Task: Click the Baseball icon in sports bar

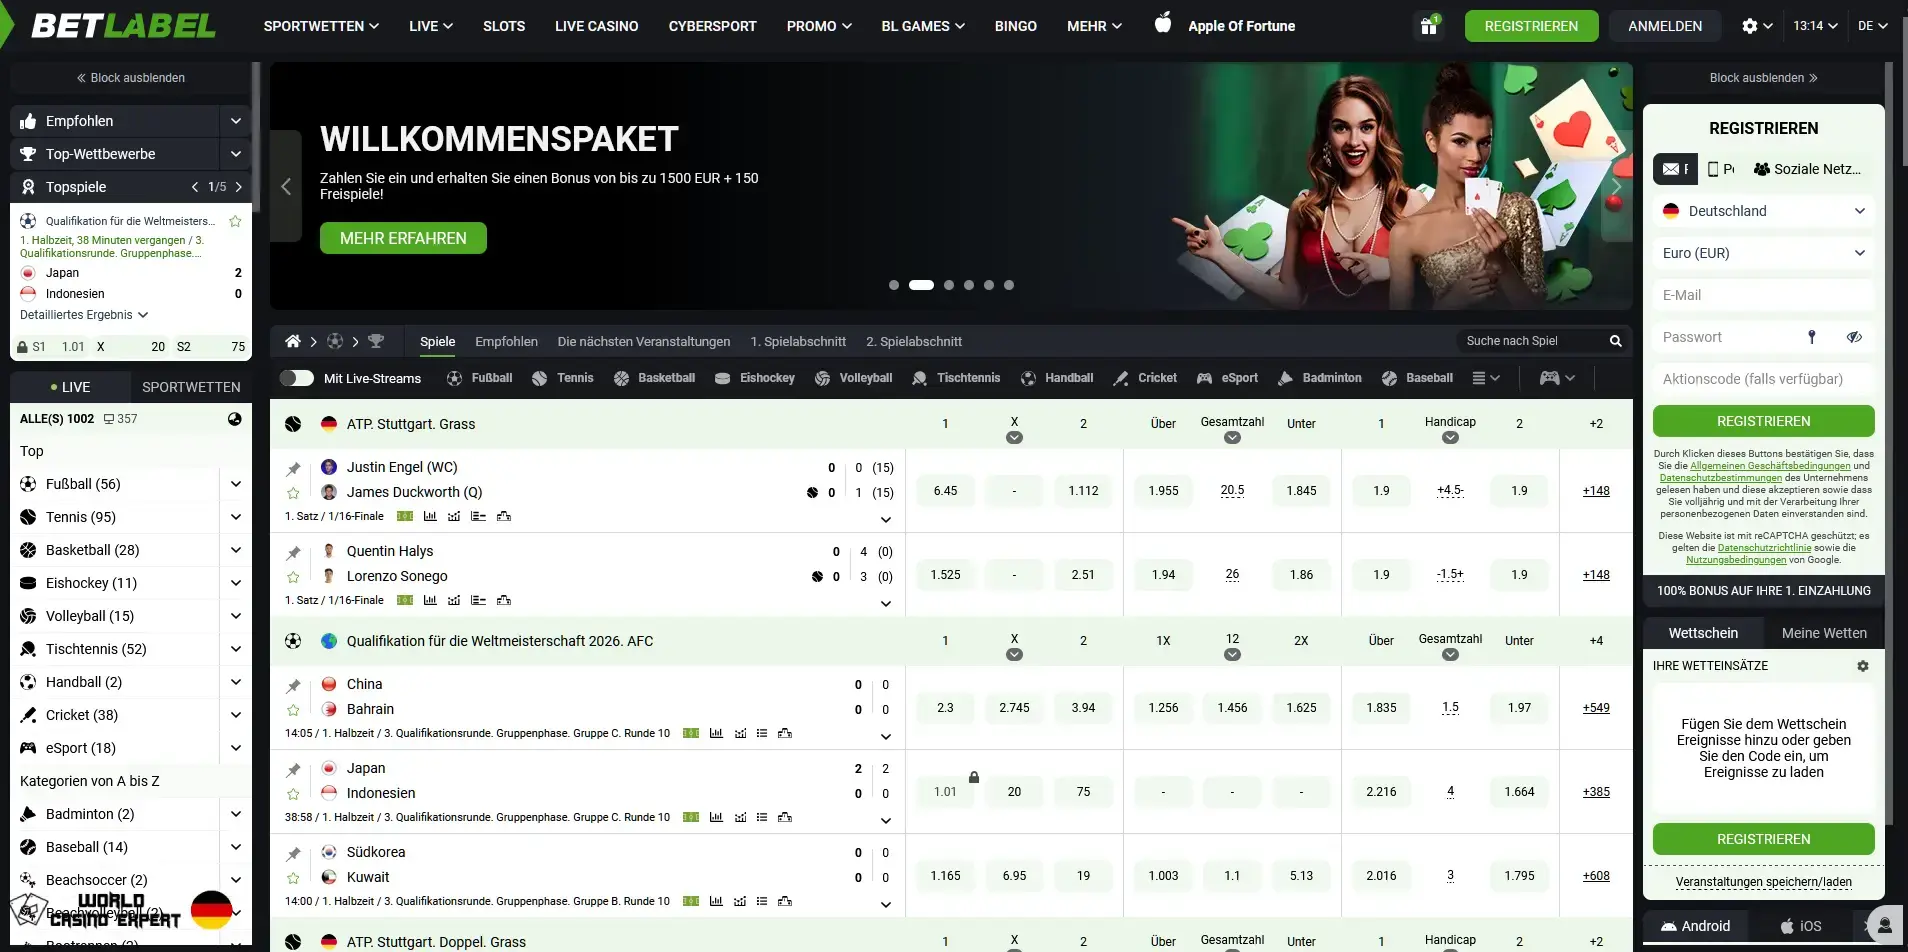Action: click(x=1389, y=378)
